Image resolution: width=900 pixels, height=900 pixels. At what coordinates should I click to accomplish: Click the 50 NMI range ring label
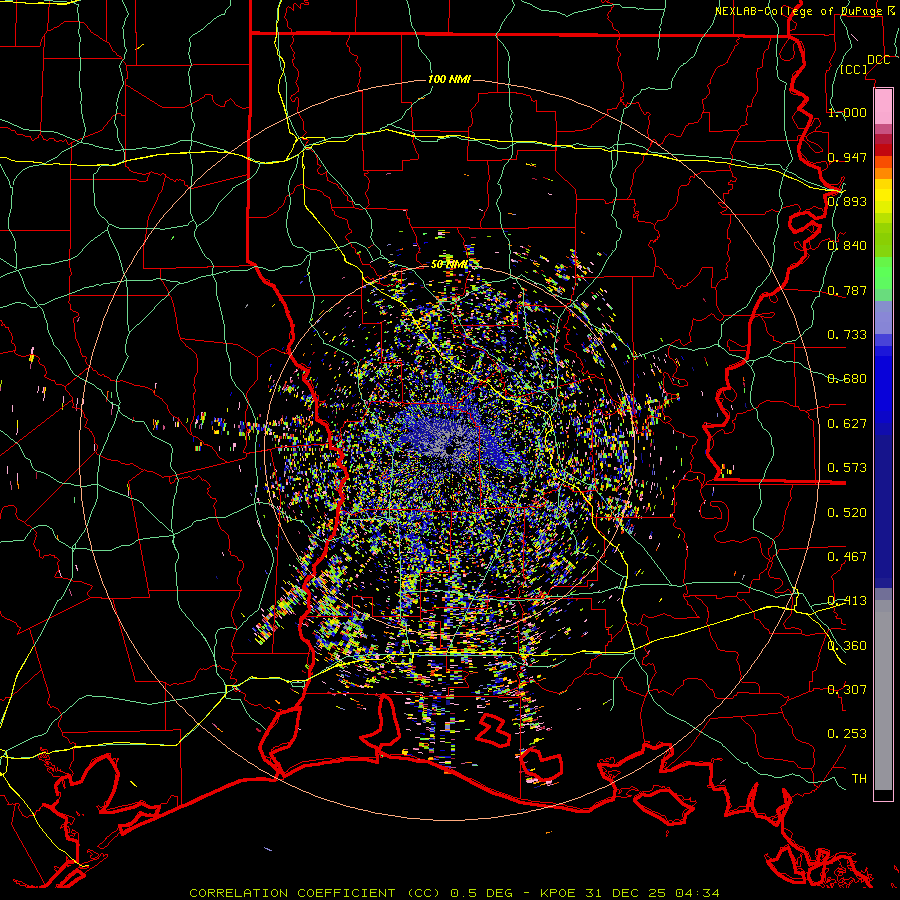coord(449,264)
